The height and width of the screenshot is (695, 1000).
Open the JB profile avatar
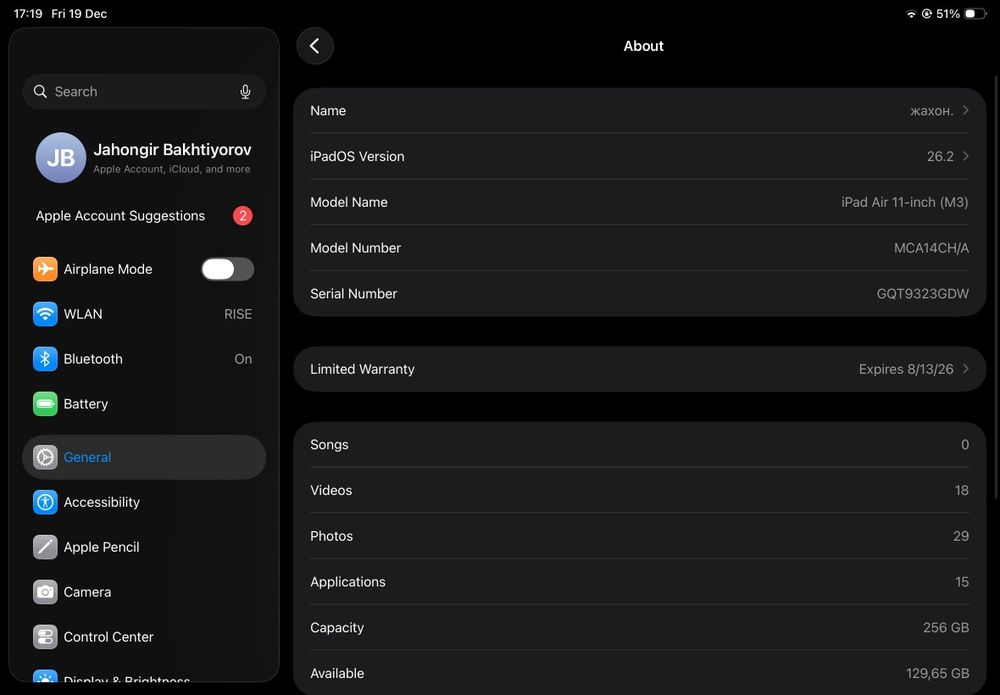click(61, 157)
